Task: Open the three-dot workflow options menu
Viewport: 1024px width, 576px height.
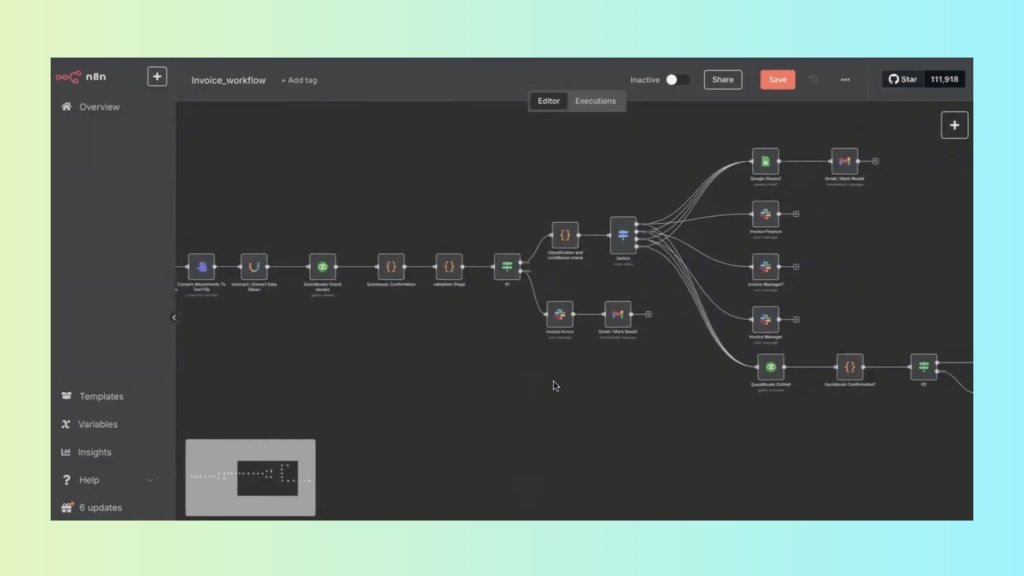Action: 845,80
